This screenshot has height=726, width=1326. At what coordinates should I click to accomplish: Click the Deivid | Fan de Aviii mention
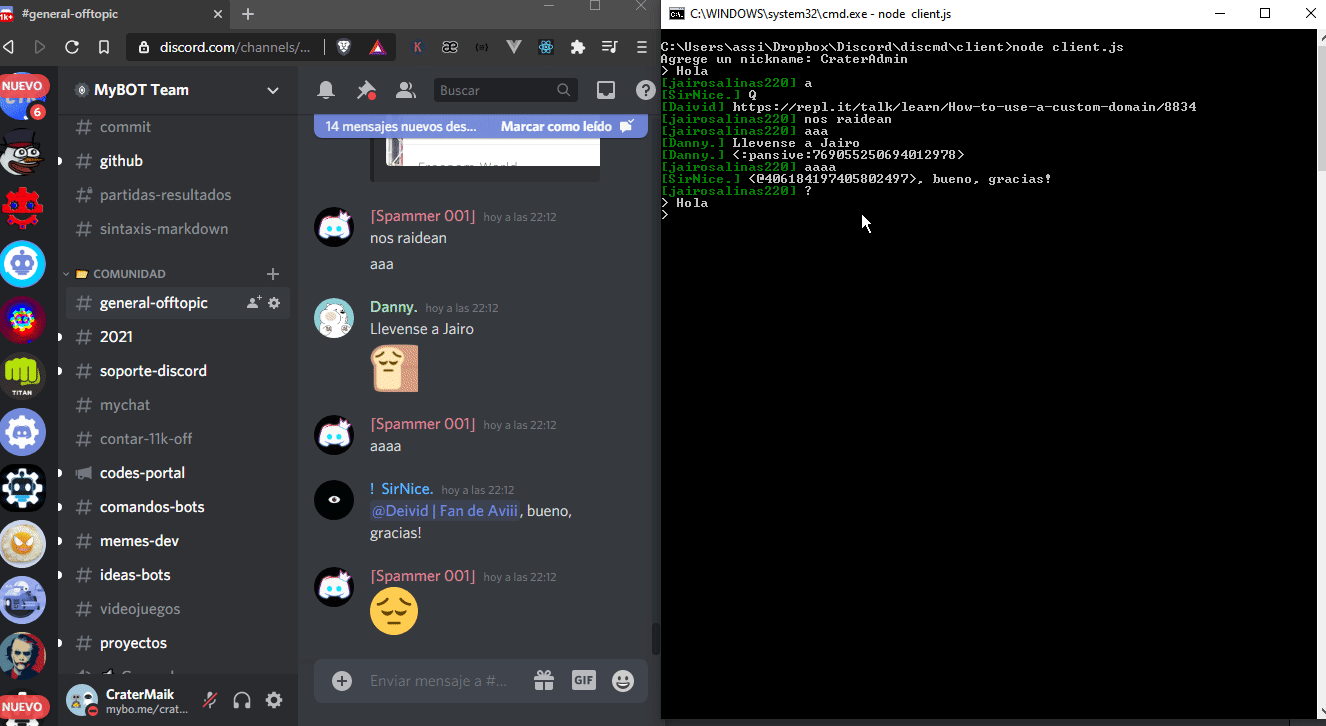(x=445, y=511)
